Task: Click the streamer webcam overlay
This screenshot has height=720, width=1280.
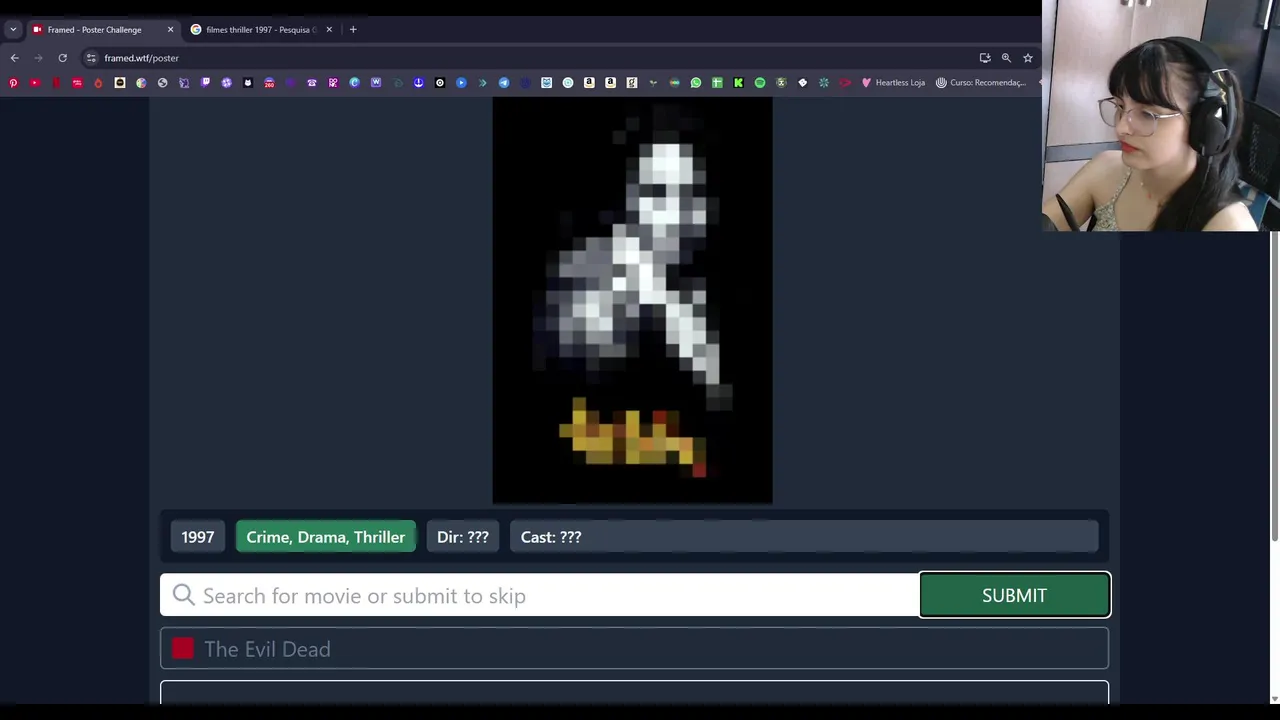Action: [x=1161, y=116]
